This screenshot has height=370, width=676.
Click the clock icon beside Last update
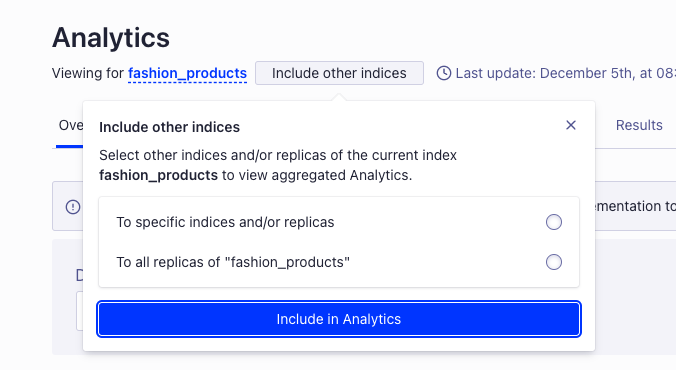click(444, 73)
